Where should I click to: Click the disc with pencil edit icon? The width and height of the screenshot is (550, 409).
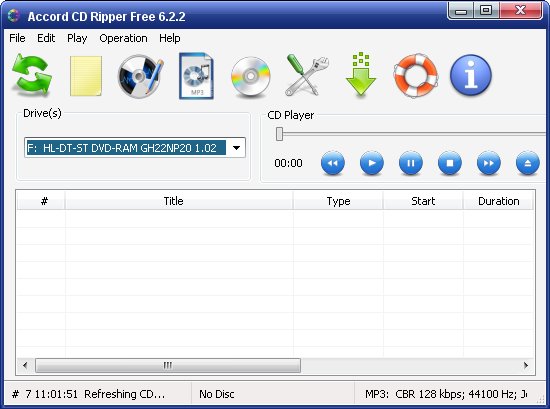140,76
